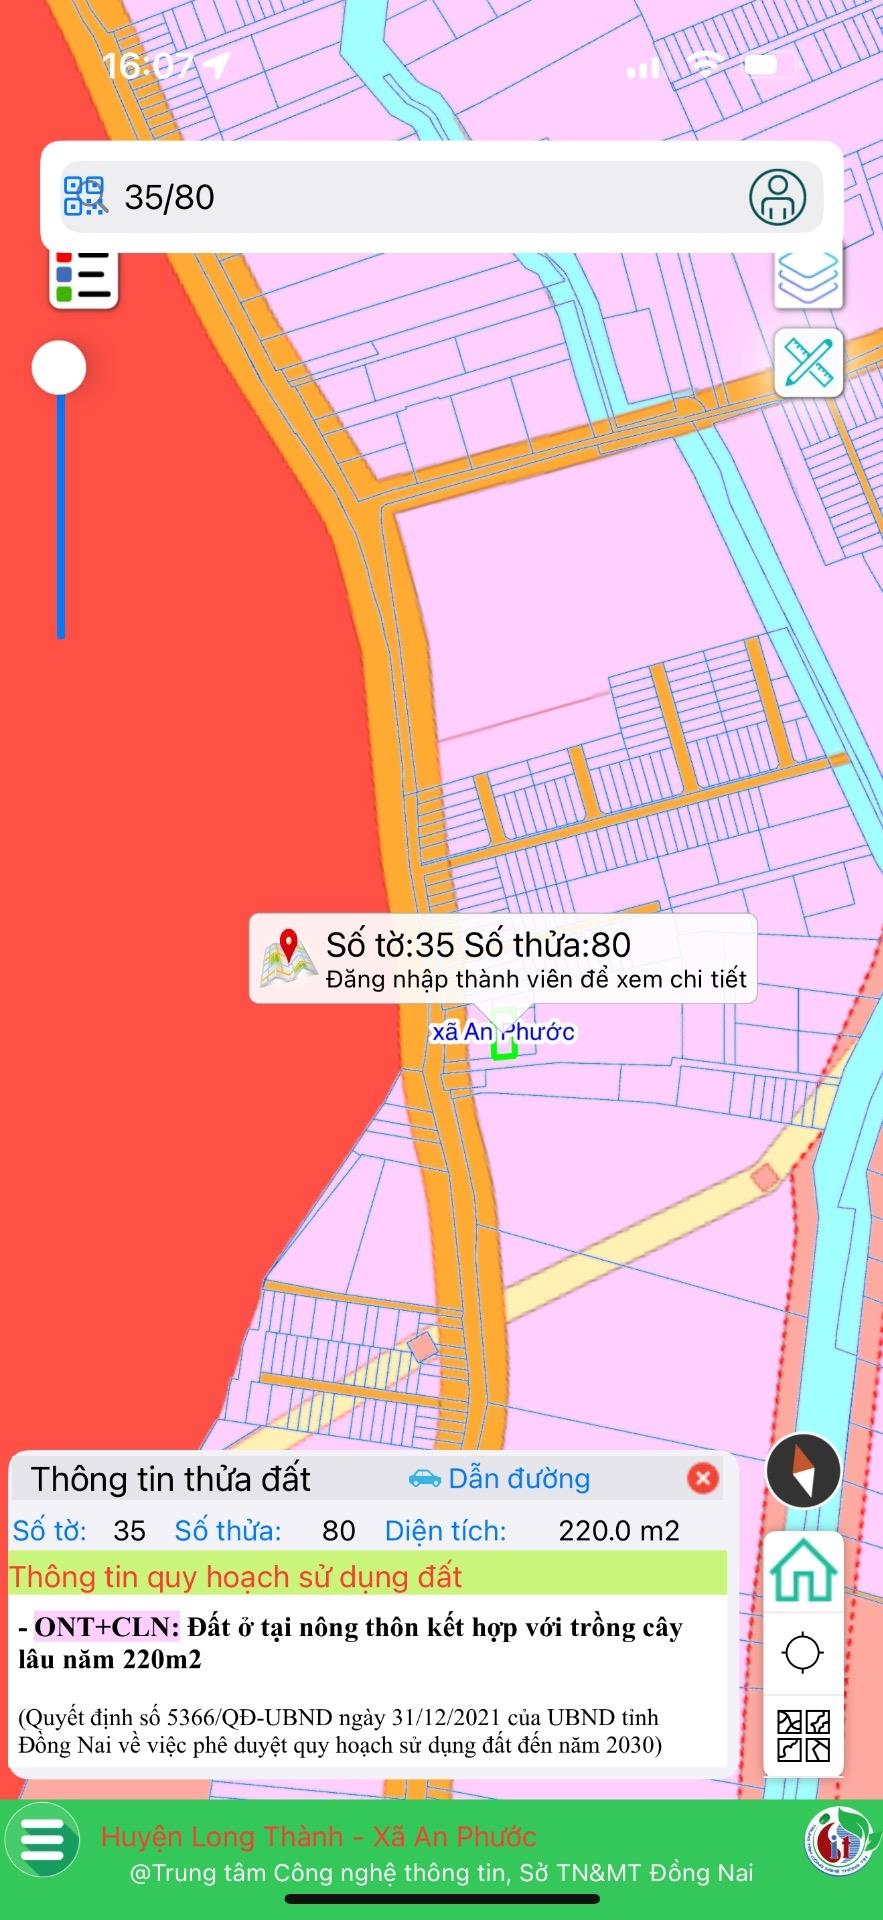Select the ruler measurement tool
Screen dimensions: 883x1920
(808, 362)
